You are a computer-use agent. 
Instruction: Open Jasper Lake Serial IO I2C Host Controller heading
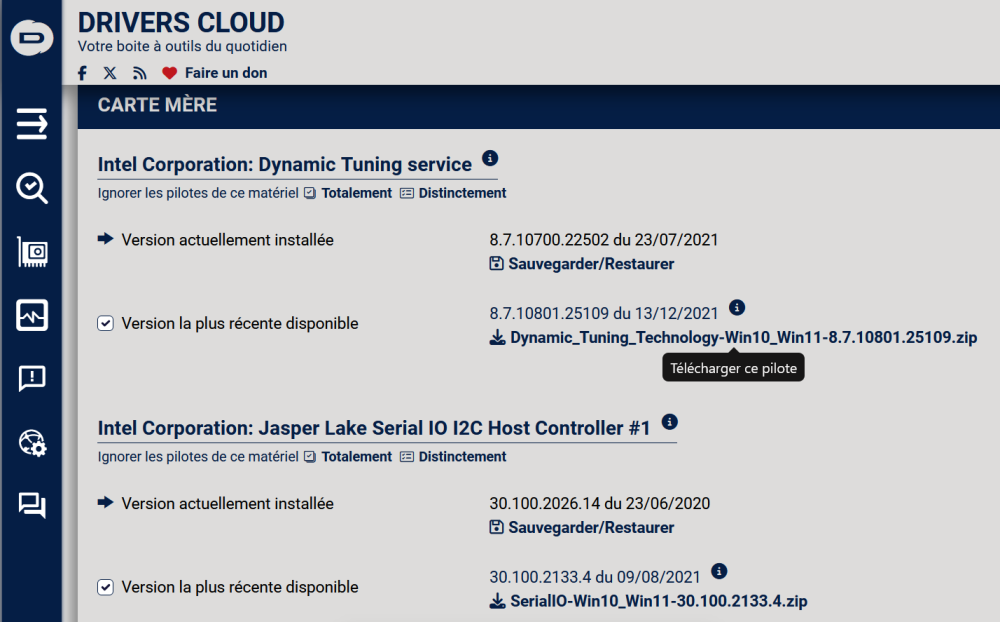tap(374, 428)
